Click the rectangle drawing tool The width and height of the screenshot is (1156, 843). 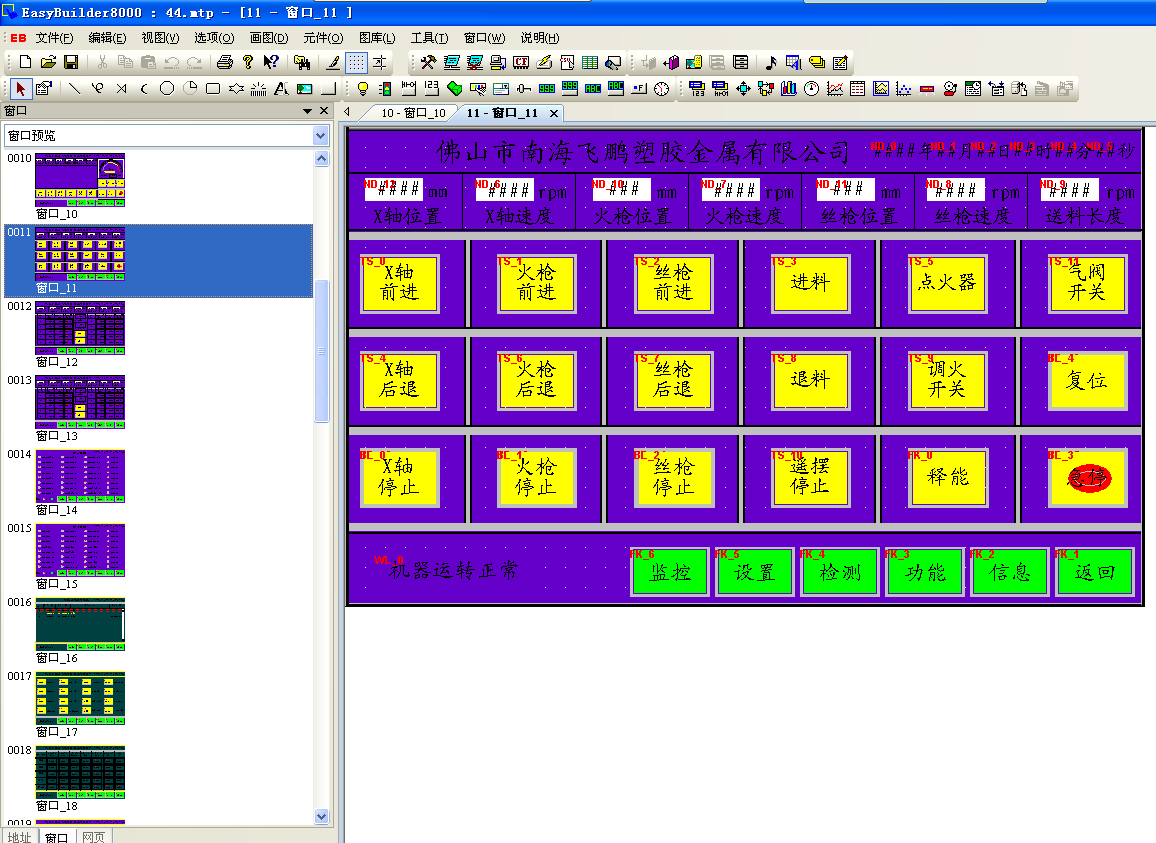(213, 88)
